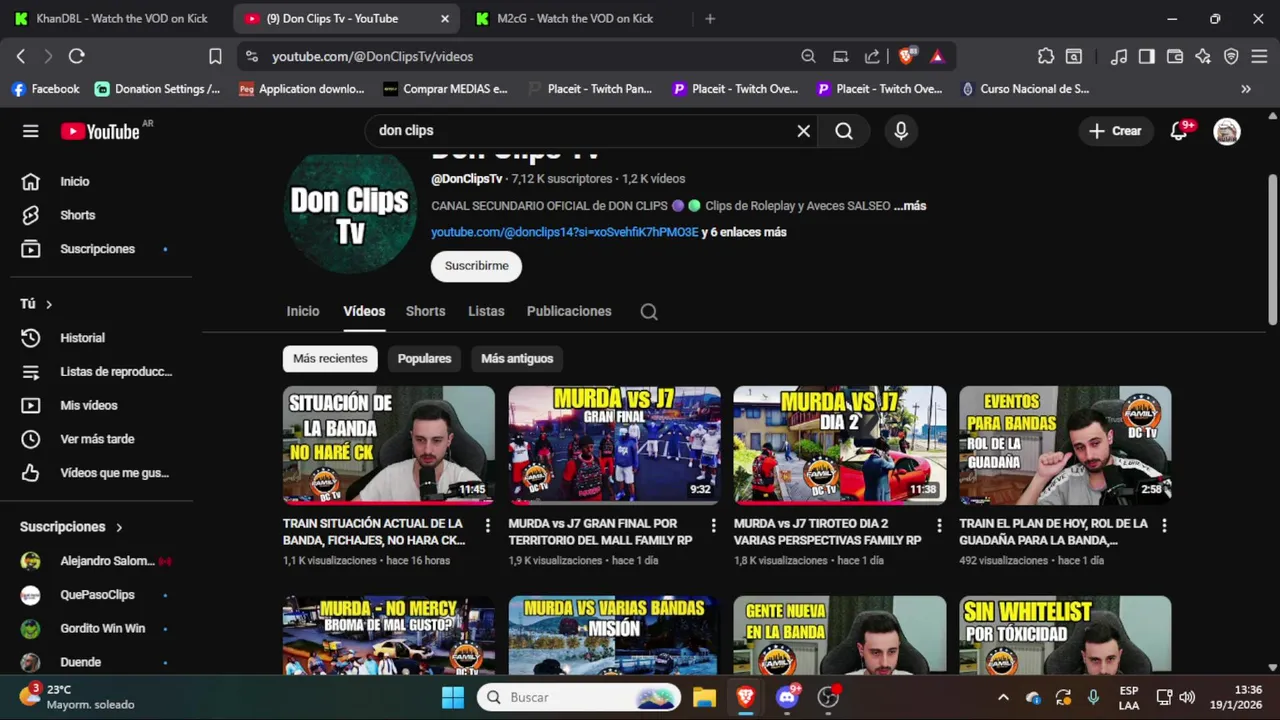Viewport: 1280px width, 720px height.
Task: Switch to Listas channel tab
Action: [486, 312]
